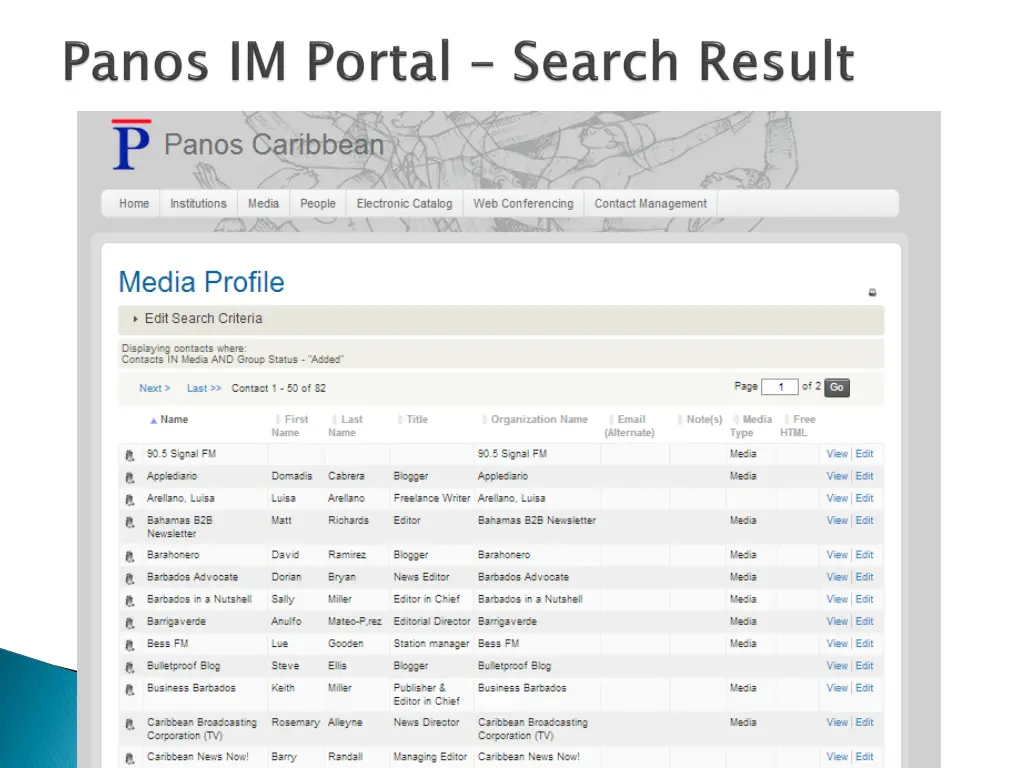
Task: View the Business Barbados contact
Action: point(837,688)
